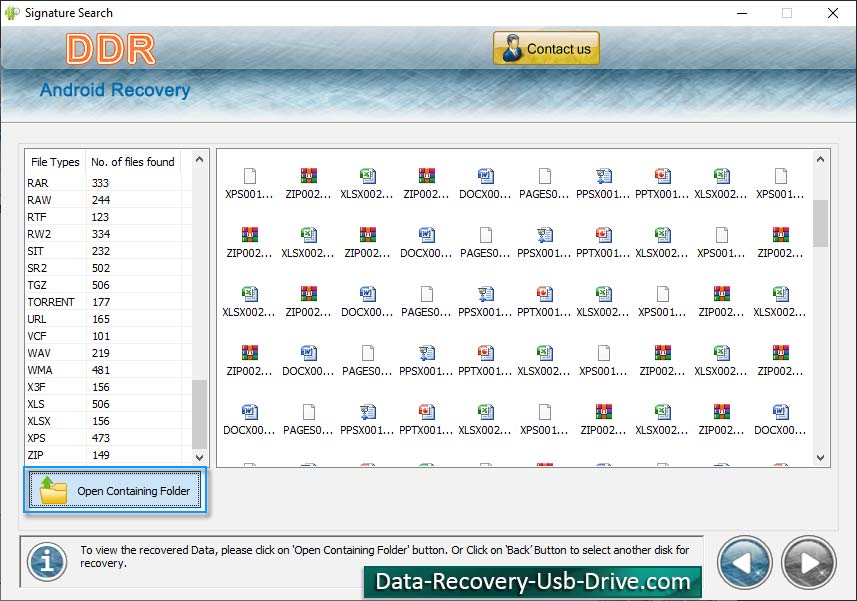Select XPS001... file in fourth row
Viewport: 857px width, 601px height.
pos(603,361)
